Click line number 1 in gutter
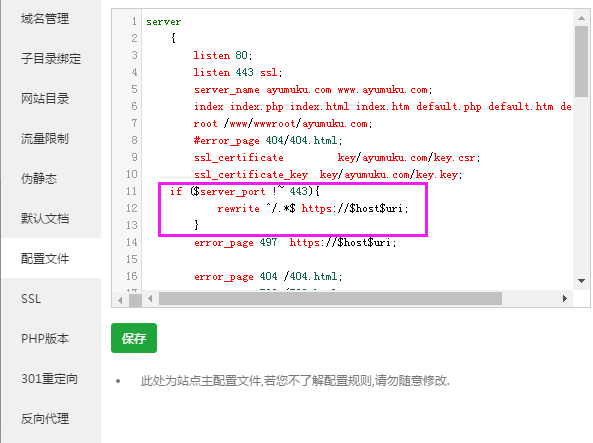 click(134, 22)
